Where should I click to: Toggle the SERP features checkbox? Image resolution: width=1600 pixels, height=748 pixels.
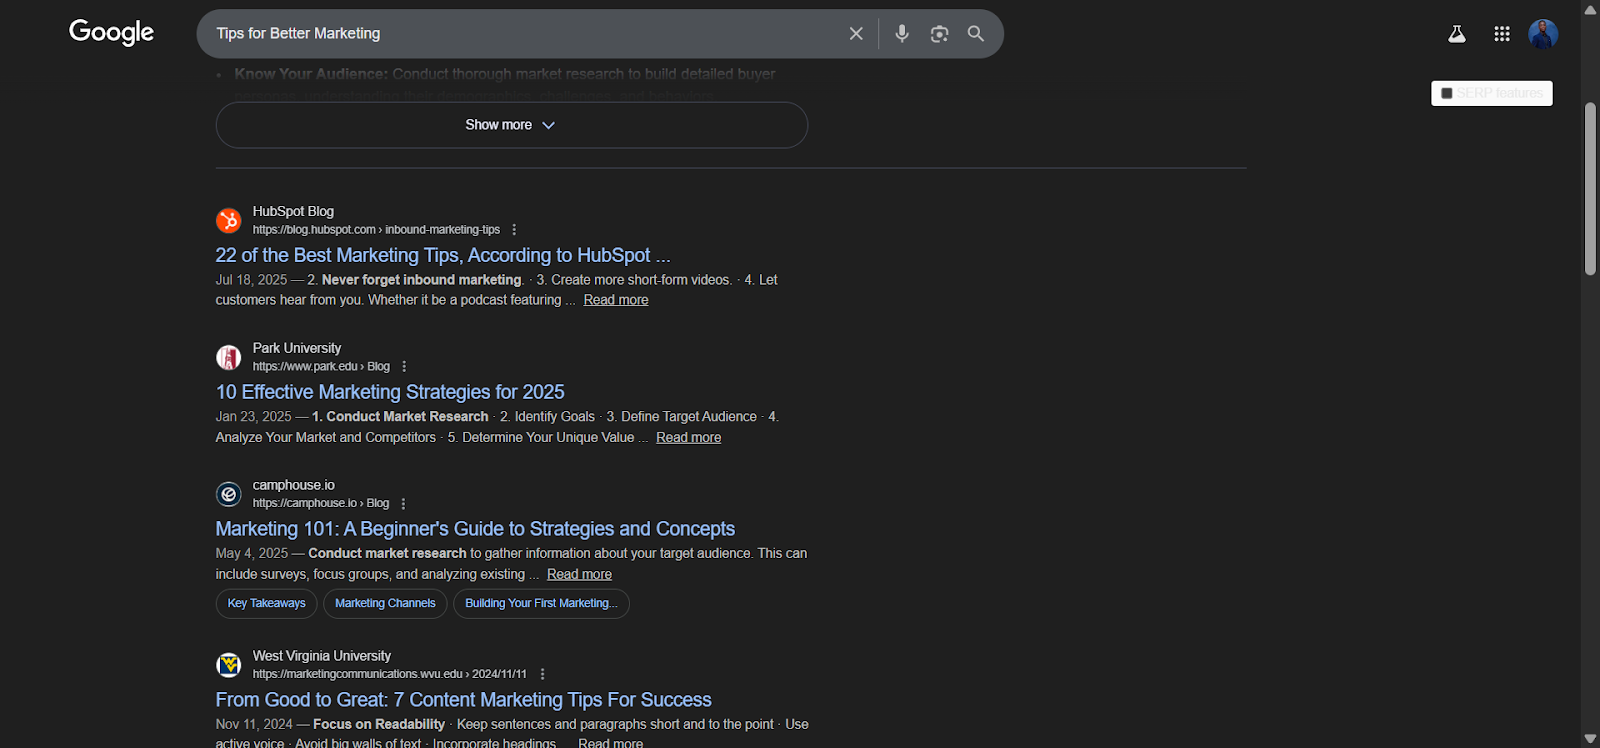[1446, 93]
